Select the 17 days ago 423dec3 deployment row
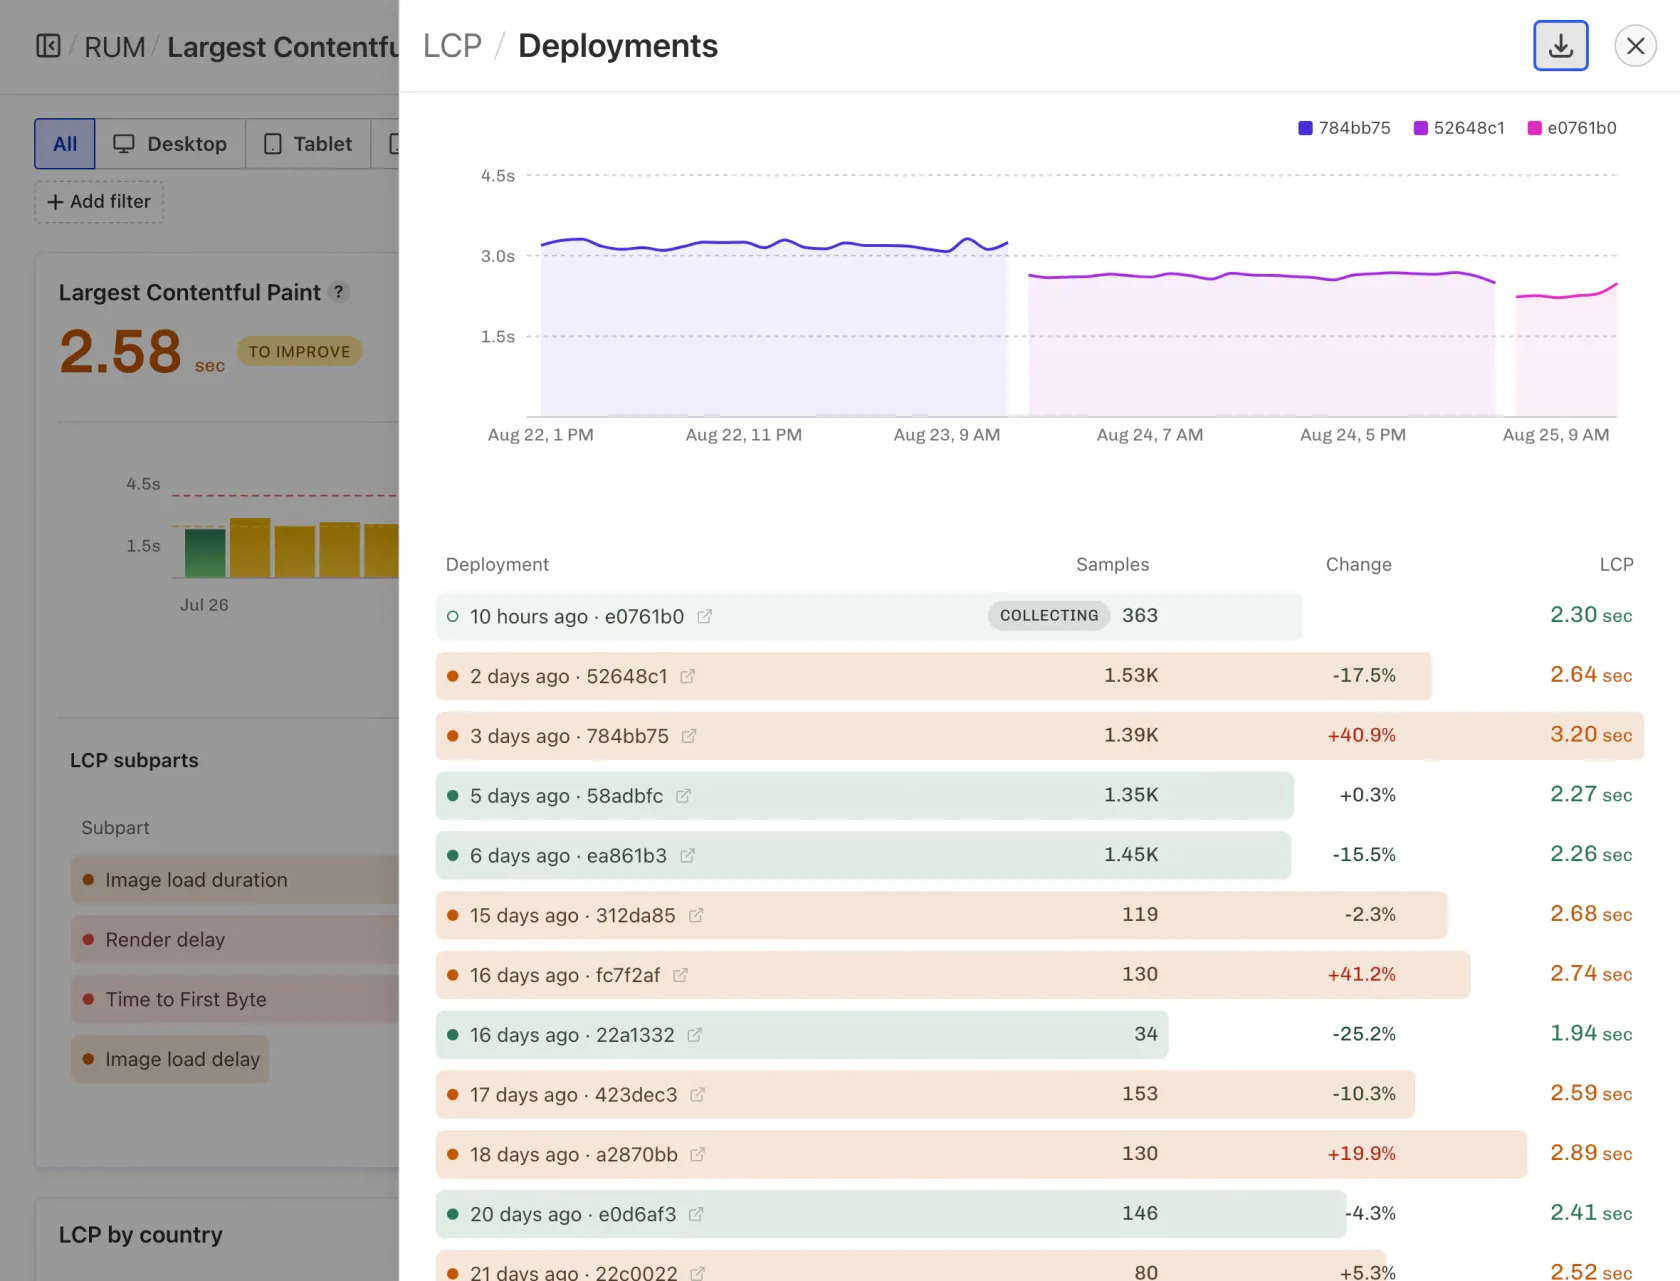 [x=1040, y=1095]
